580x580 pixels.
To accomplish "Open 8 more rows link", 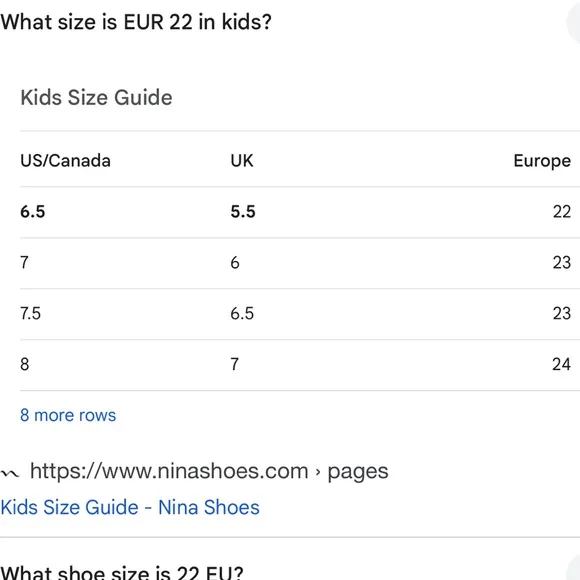I will tap(68, 415).
